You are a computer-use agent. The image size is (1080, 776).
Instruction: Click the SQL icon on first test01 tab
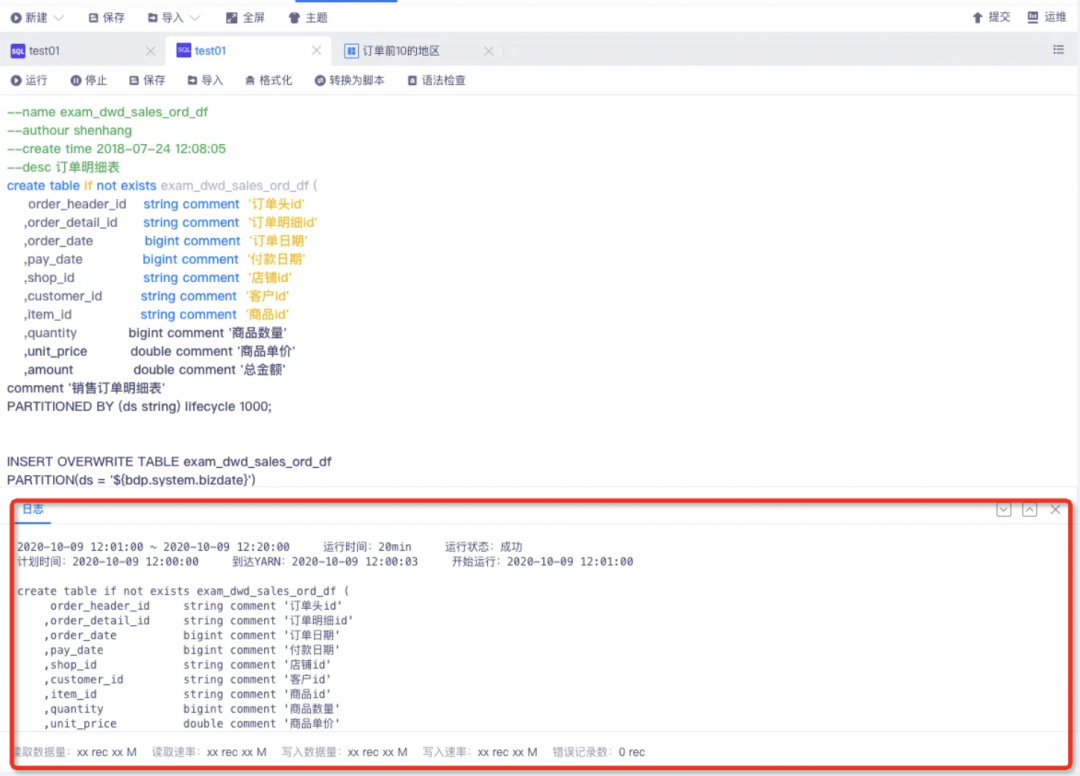click(18, 51)
